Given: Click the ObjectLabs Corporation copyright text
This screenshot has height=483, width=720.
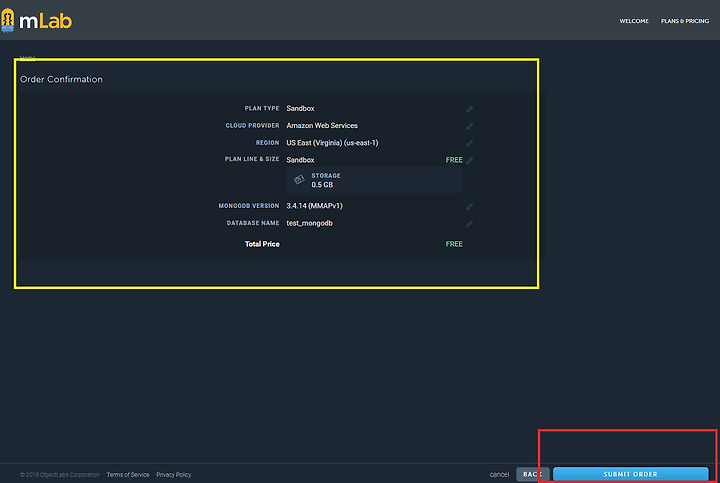Looking at the screenshot, I should pyautogui.click(x=60, y=475).
